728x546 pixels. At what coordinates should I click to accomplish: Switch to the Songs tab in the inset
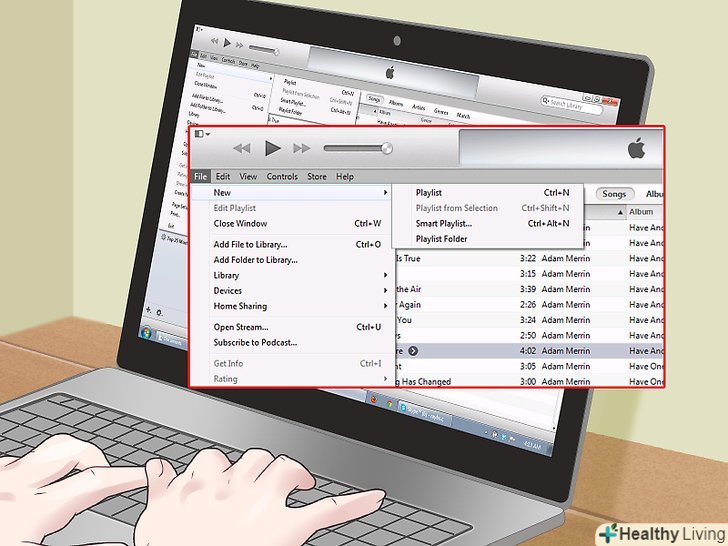click(614, 194)
